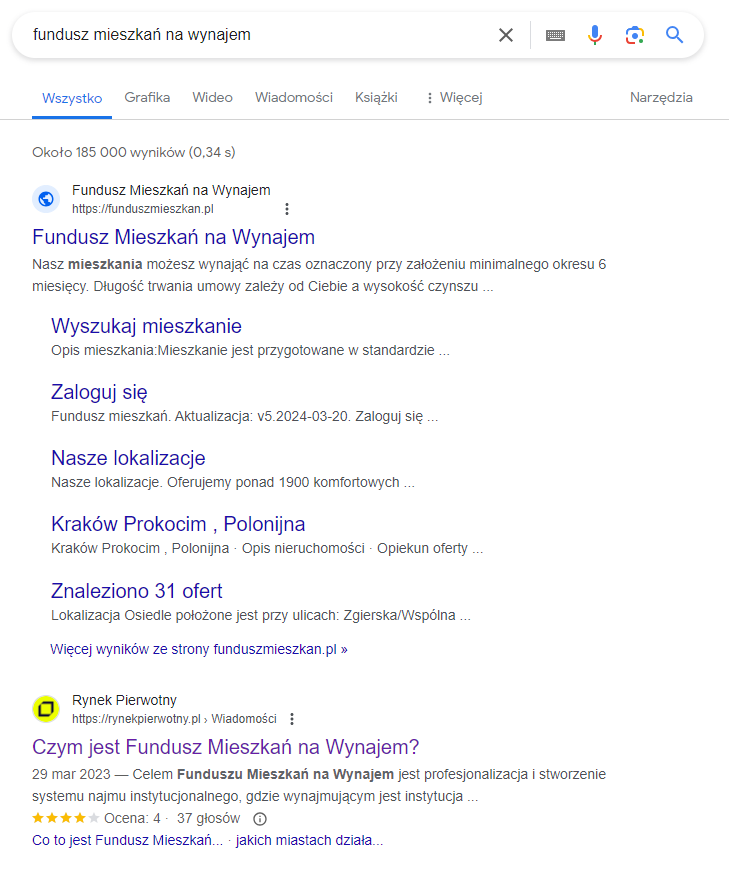Open Czym jest Fundusz Mieszkań na Wynajem?
Viewport: 729px width, 870px height.
point(225,747)
